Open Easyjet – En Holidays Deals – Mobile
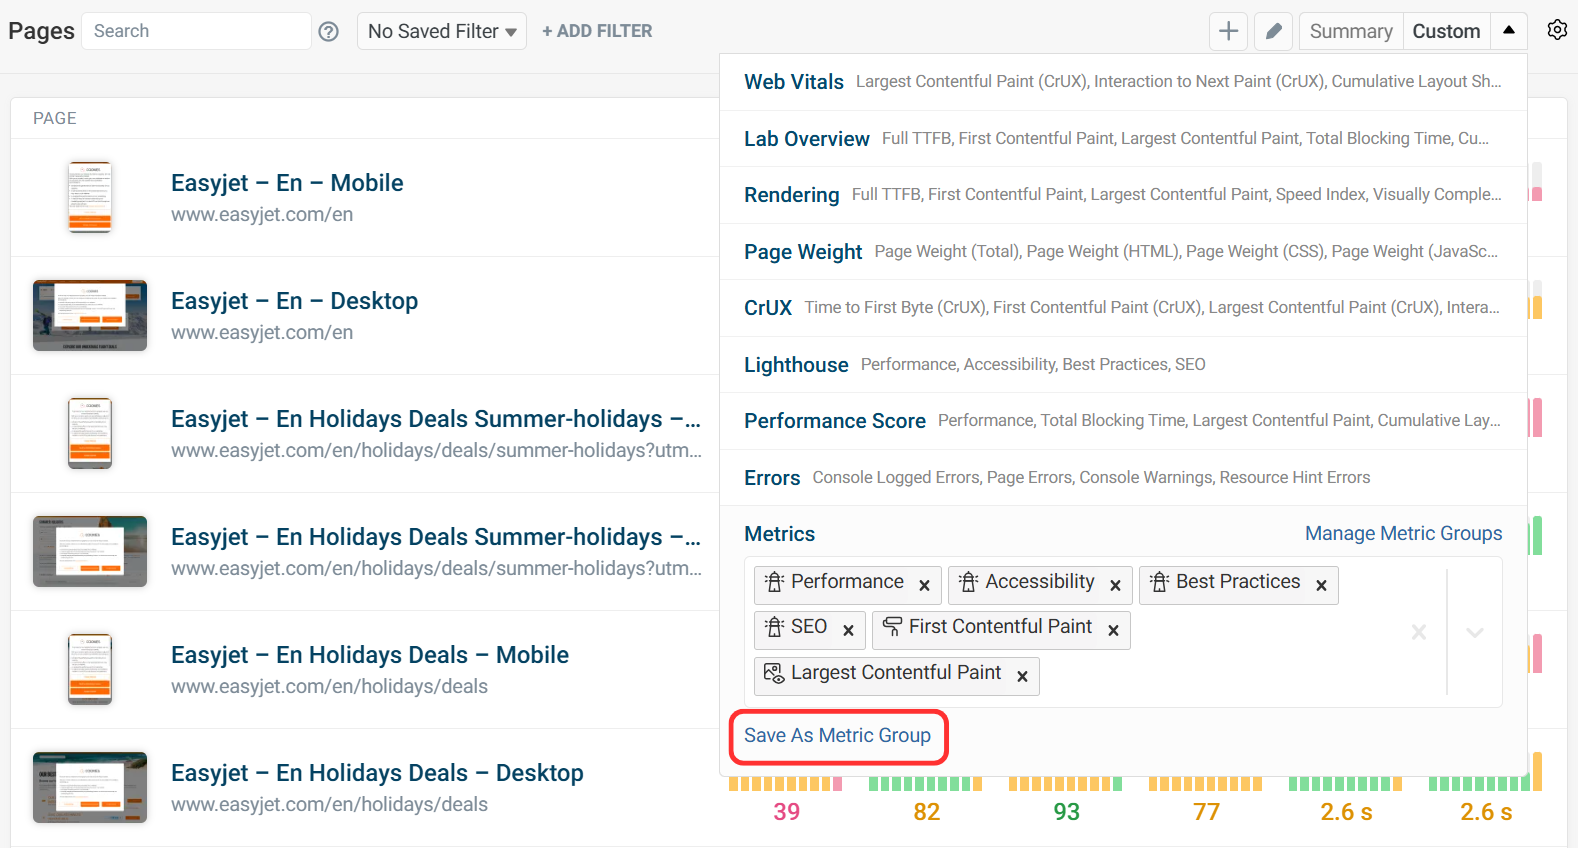1578x848 pixels. (x=370, y=655)
